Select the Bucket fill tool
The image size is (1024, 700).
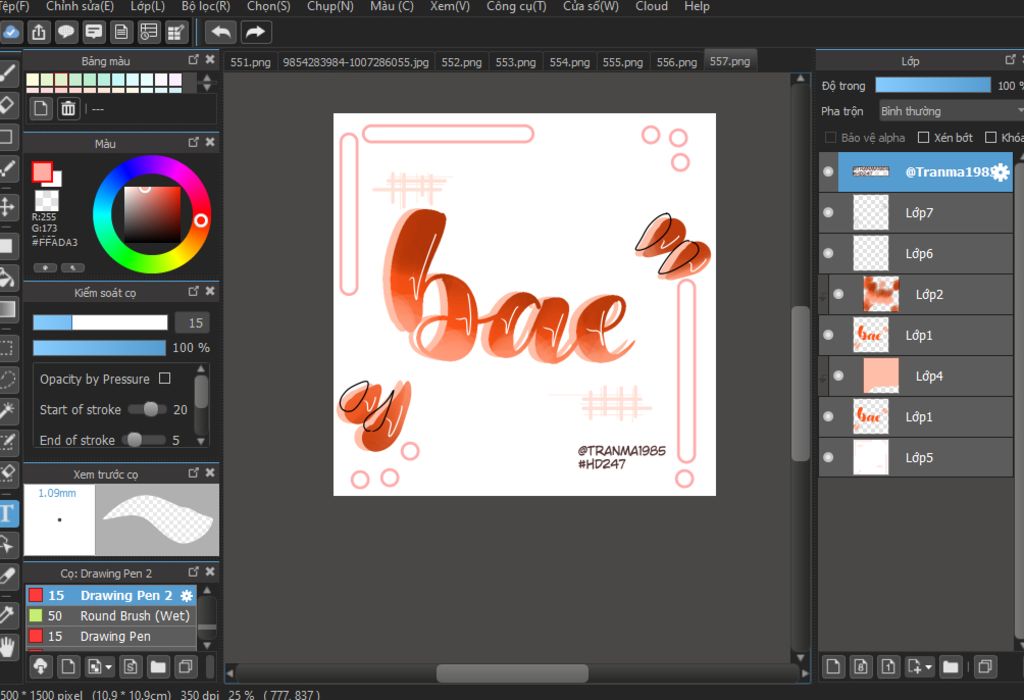8,277
